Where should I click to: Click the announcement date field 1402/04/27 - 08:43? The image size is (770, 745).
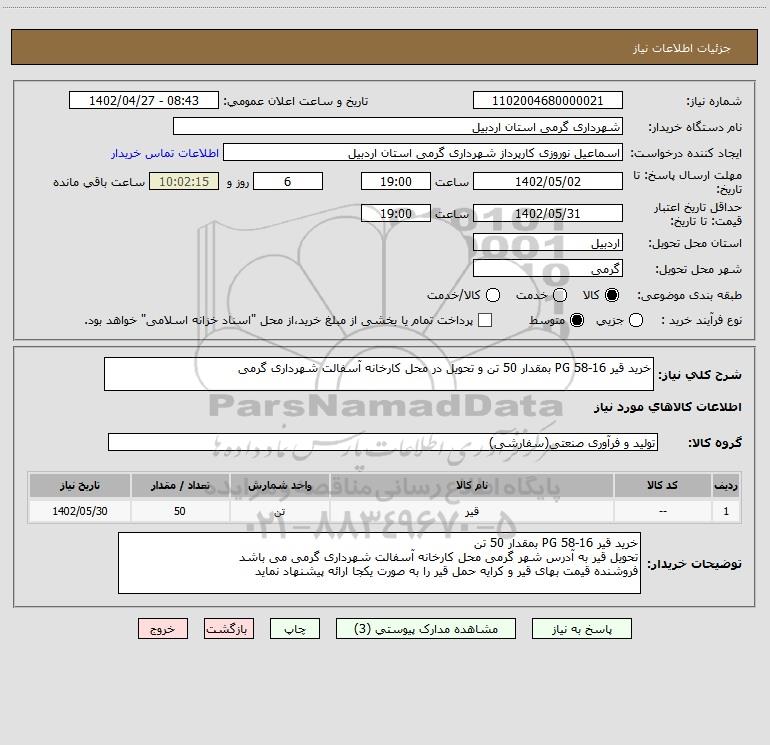tap(144, 101)
